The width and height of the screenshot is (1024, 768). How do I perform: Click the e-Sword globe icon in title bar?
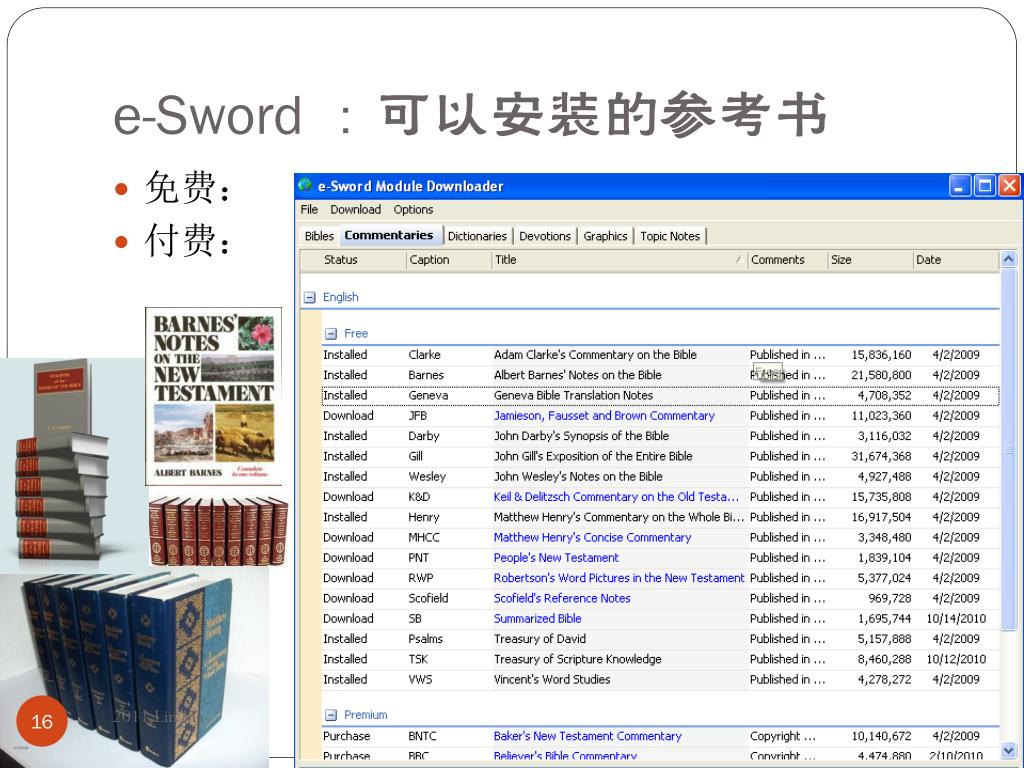(x=305, y=185)
